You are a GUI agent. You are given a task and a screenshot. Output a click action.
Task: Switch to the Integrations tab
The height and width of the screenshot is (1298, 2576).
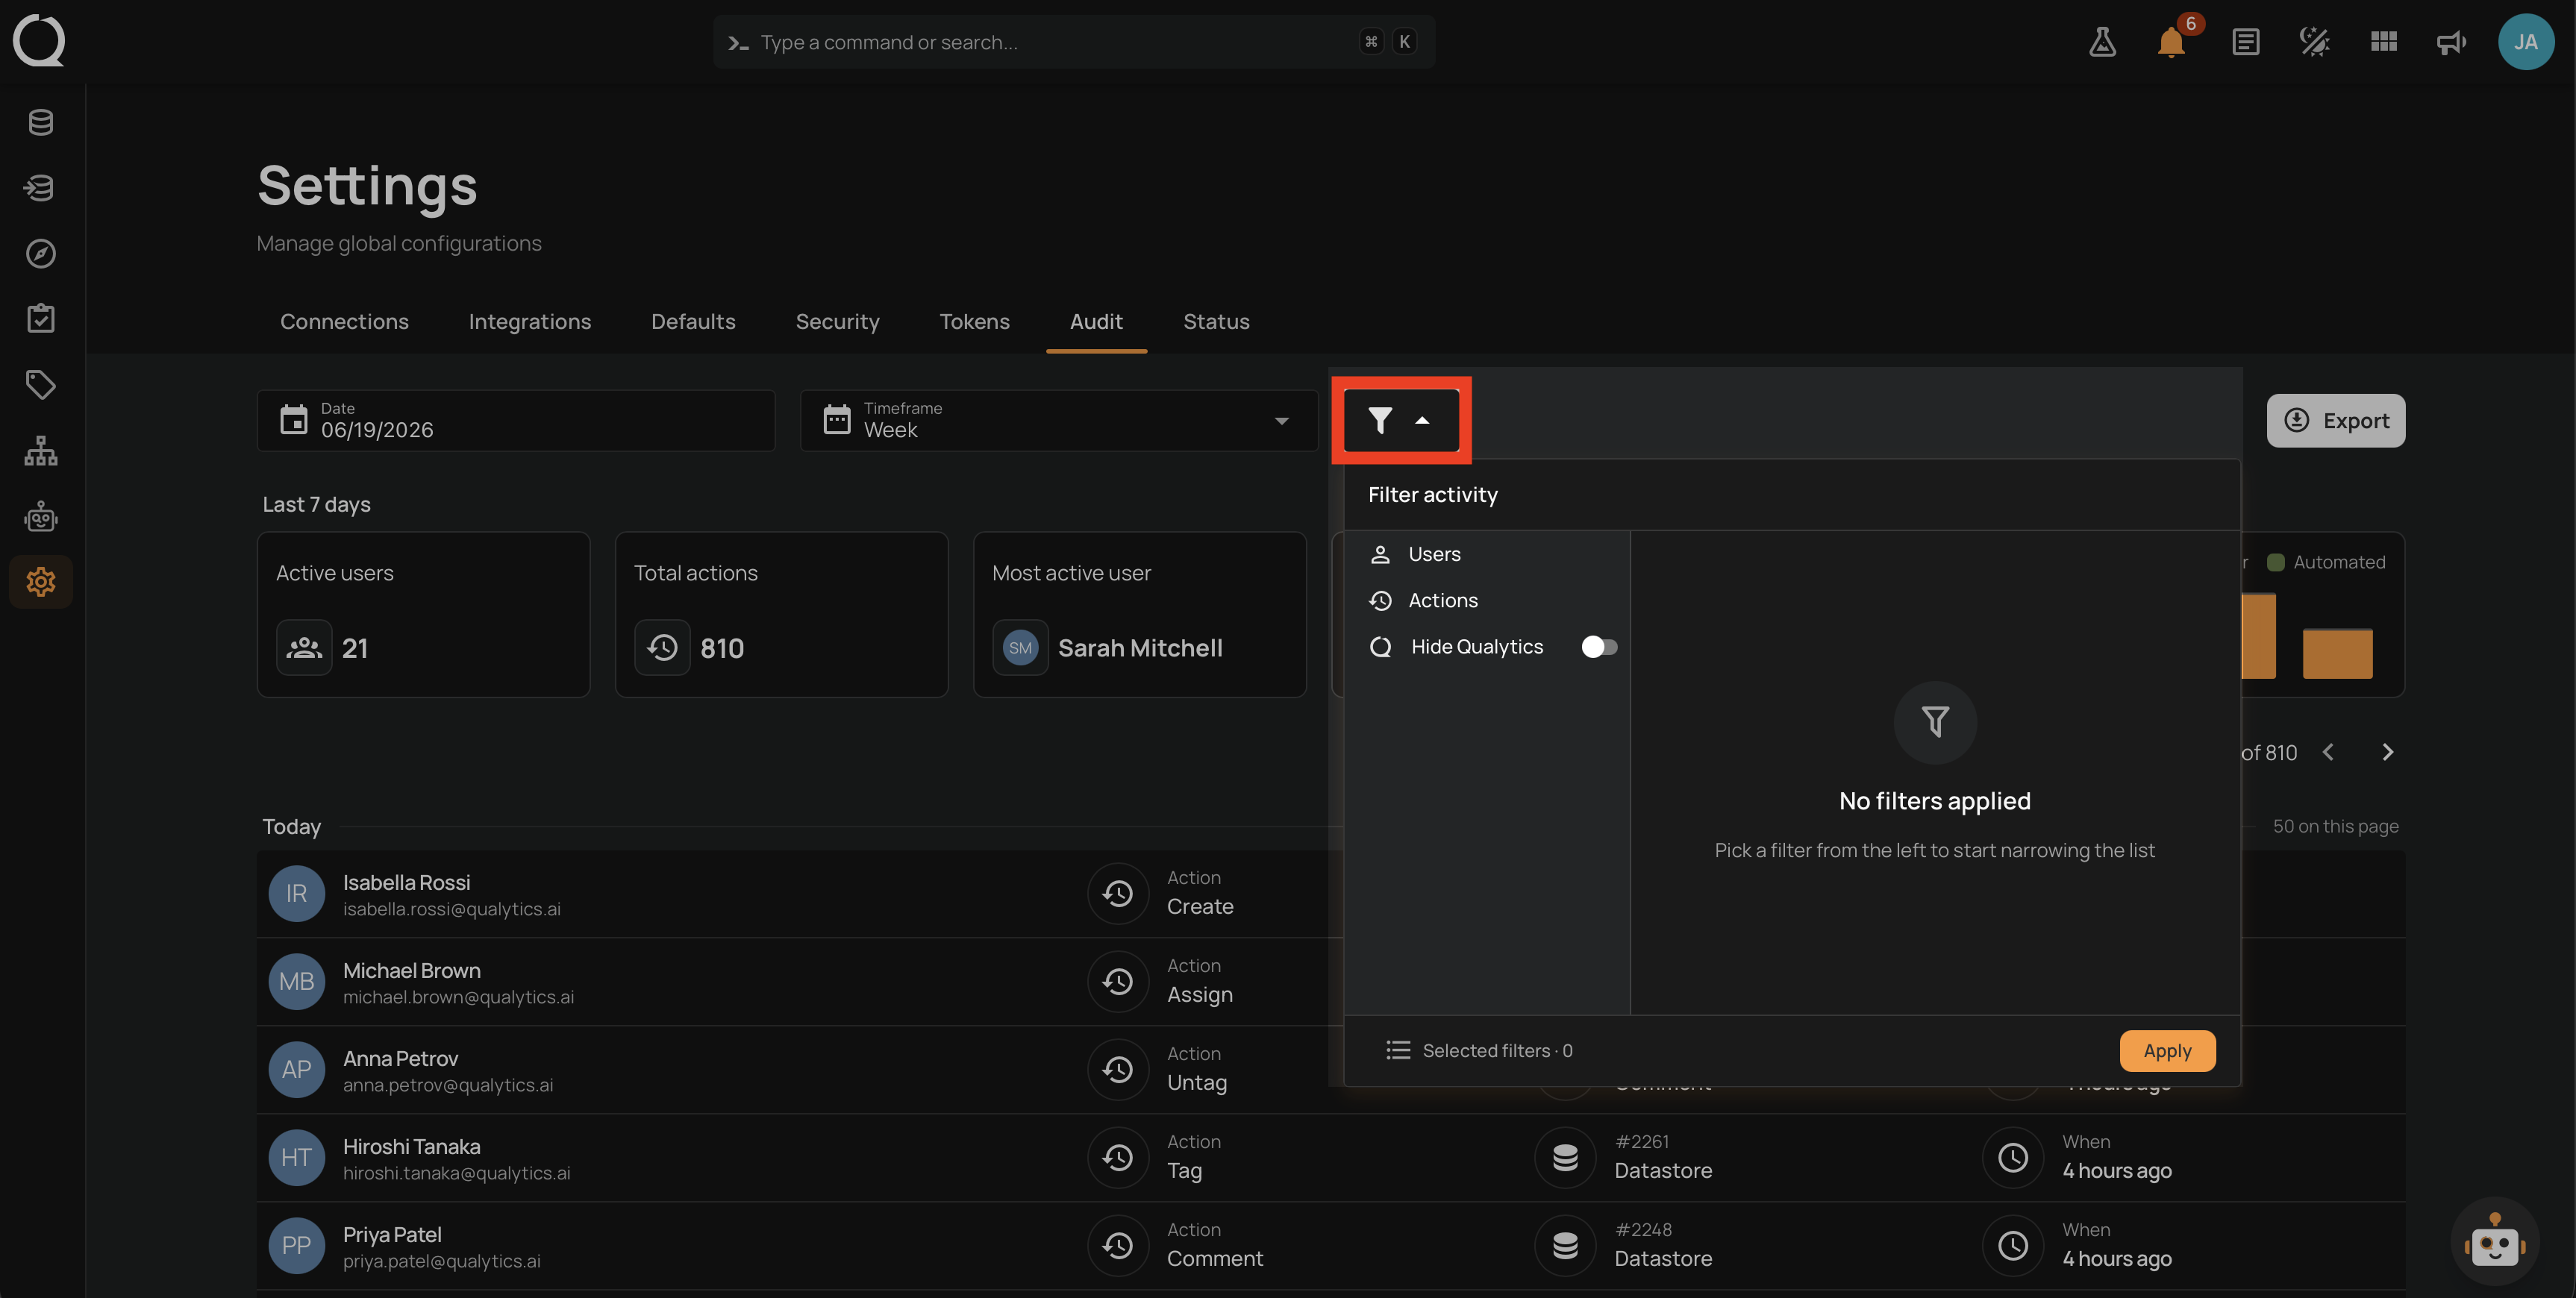[530, 322]
